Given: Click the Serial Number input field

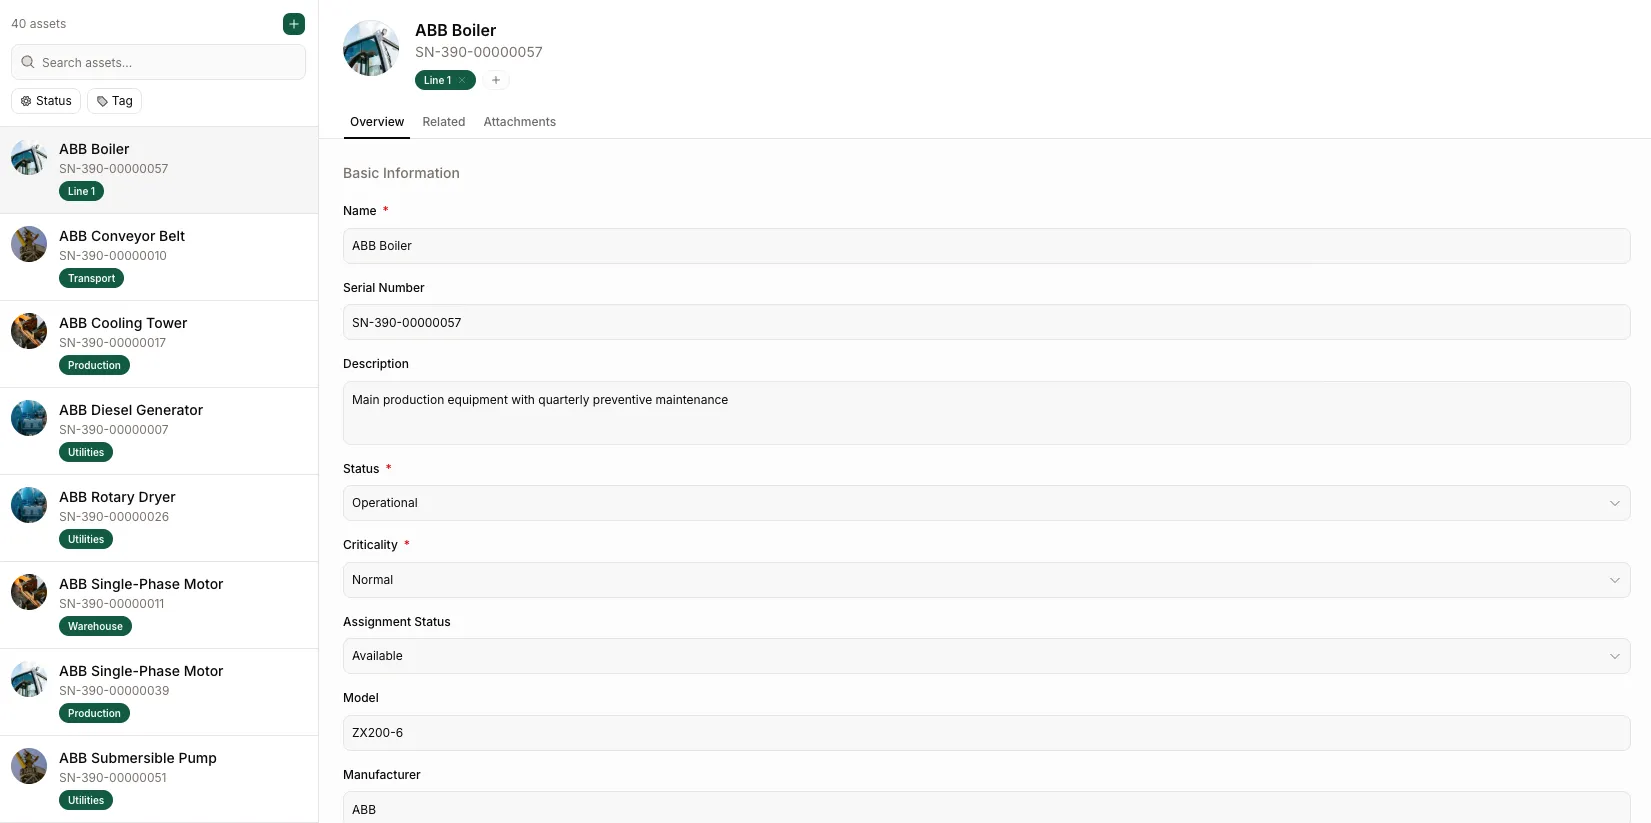Looking at the screenshot, I should pyautogui.click(x=987, y=322).
